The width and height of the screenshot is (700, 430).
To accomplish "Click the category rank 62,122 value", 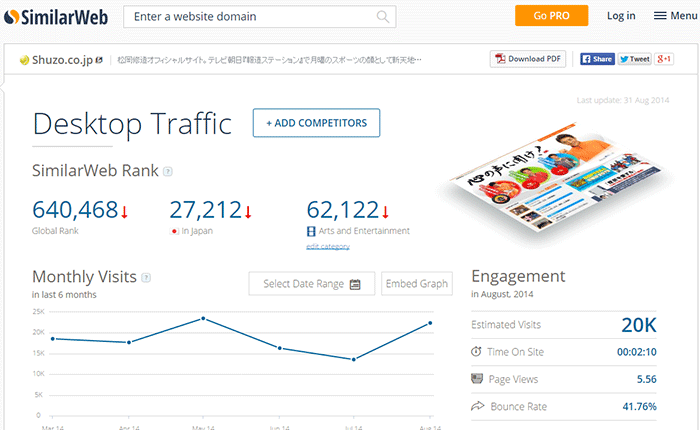I will [343, 209].
